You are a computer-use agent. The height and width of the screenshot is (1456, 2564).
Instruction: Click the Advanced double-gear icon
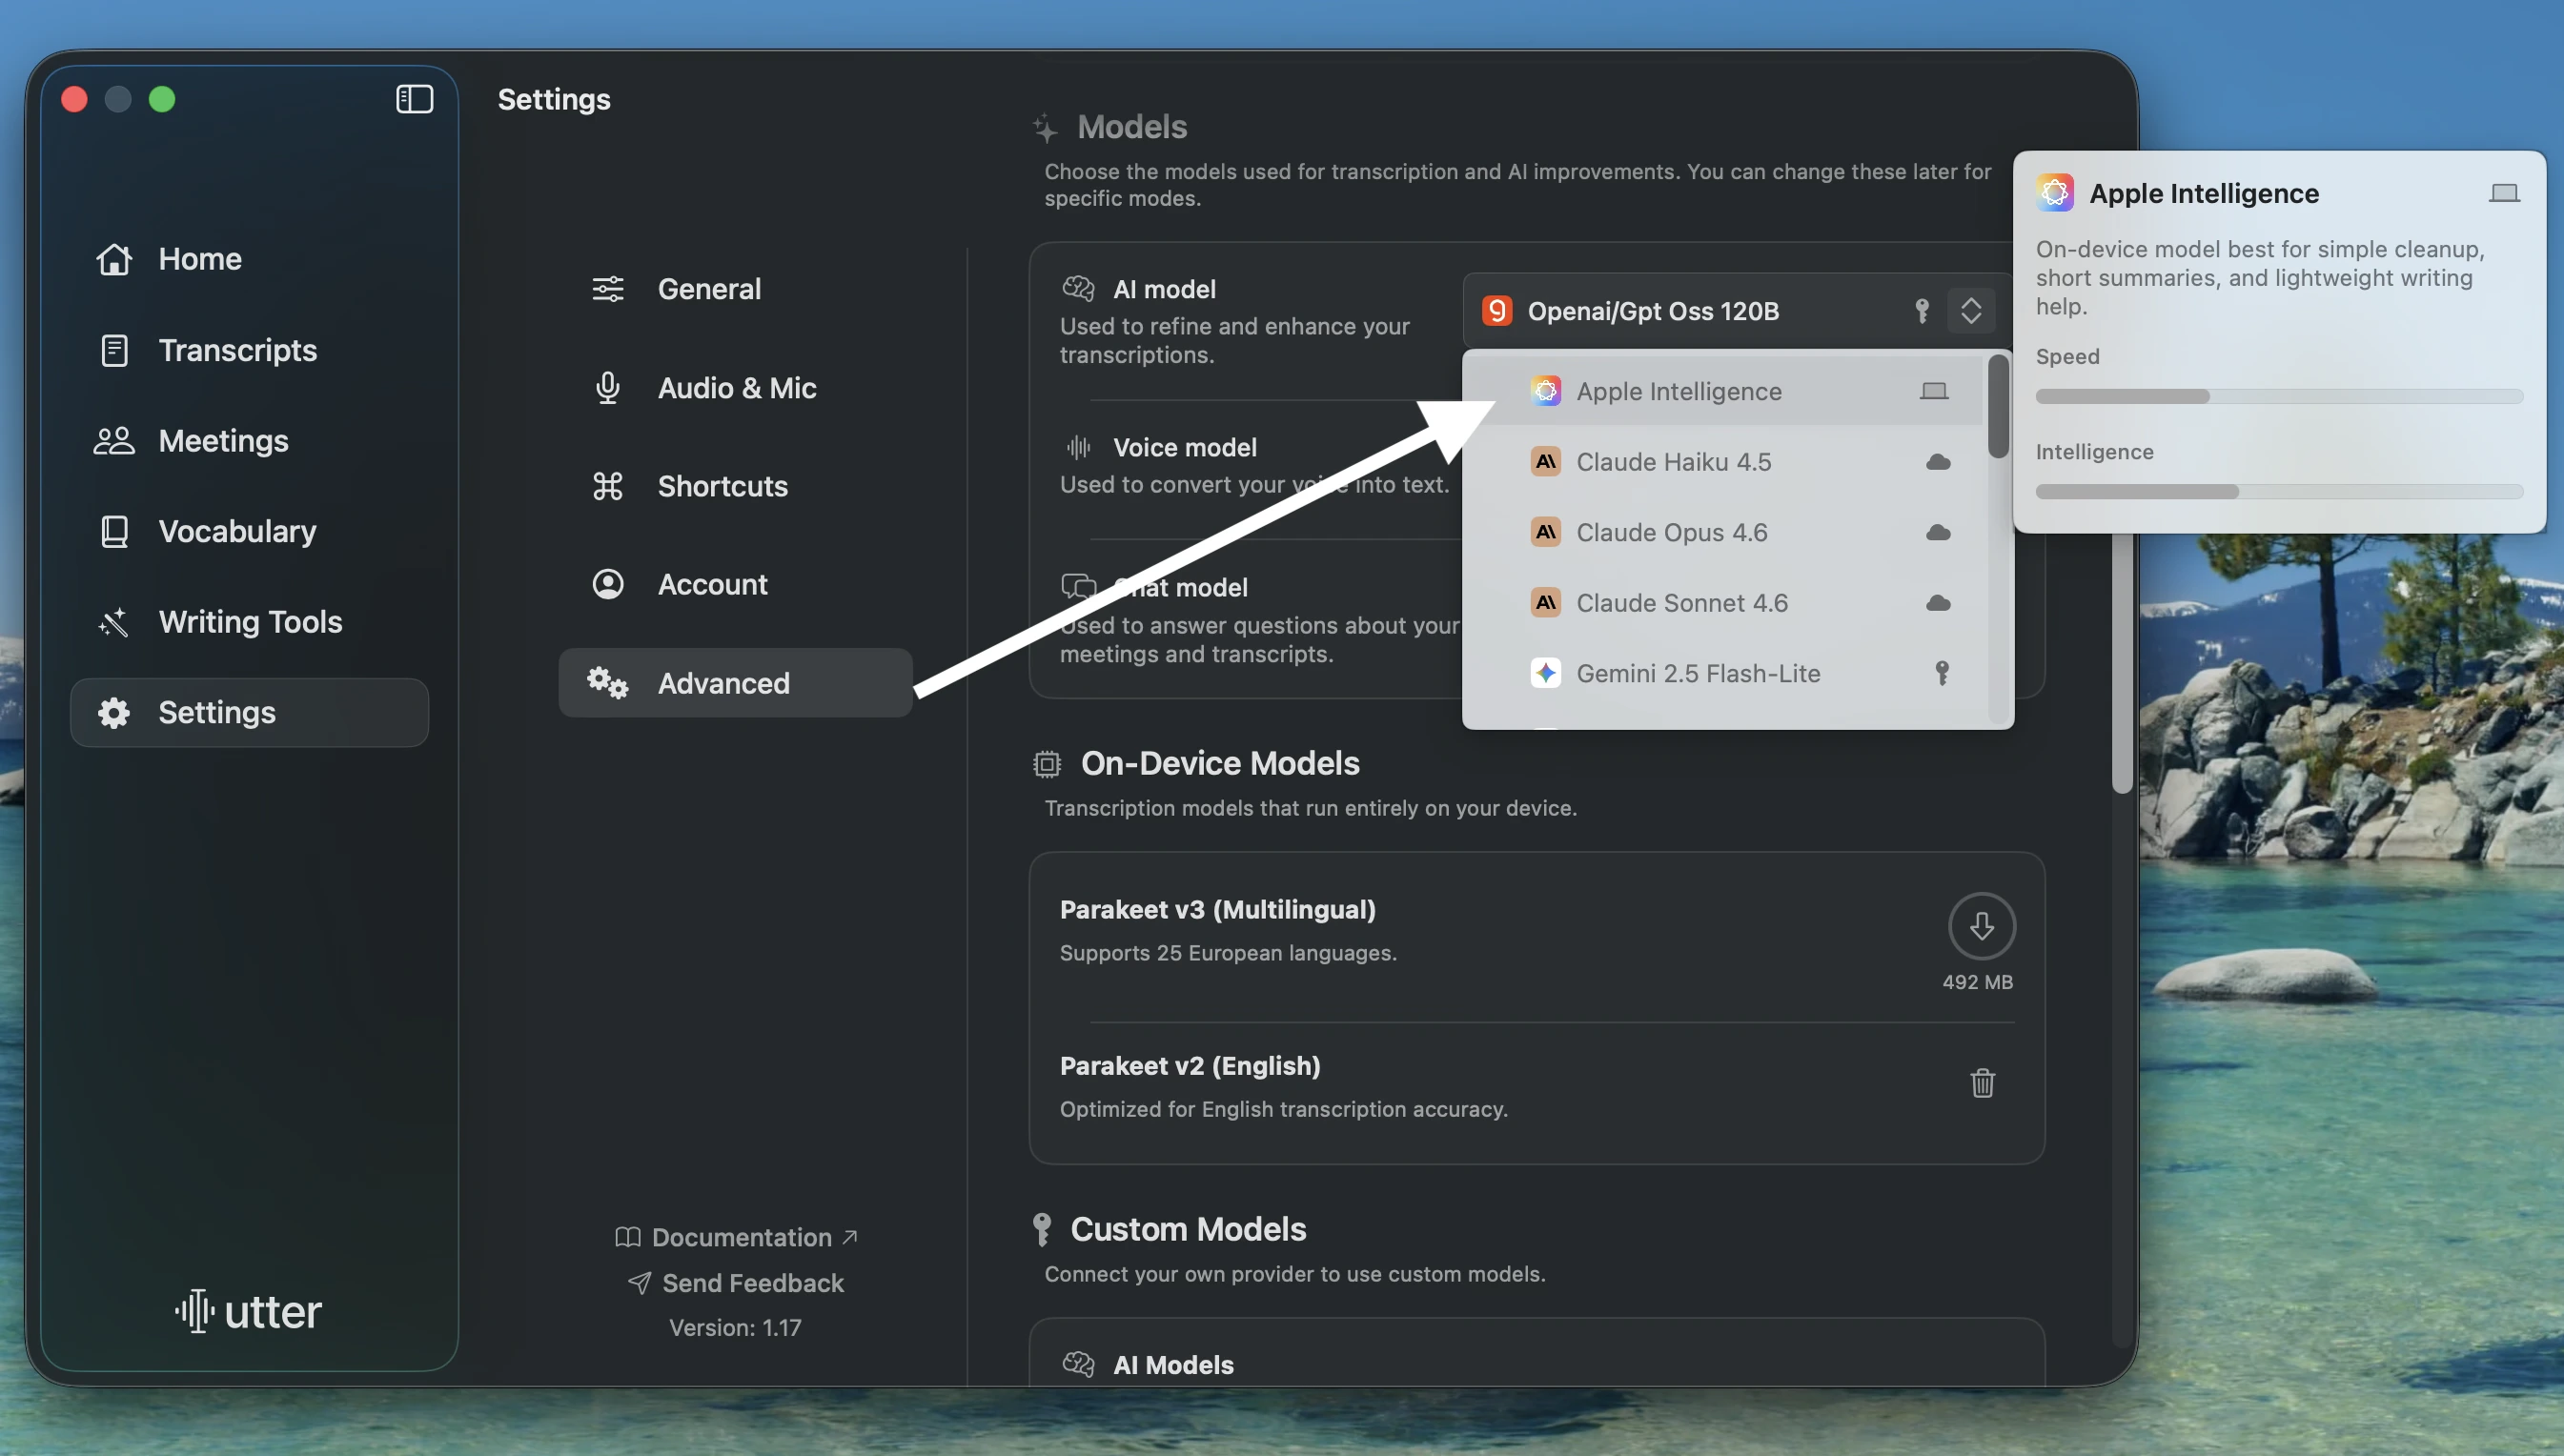pos(608,683)
